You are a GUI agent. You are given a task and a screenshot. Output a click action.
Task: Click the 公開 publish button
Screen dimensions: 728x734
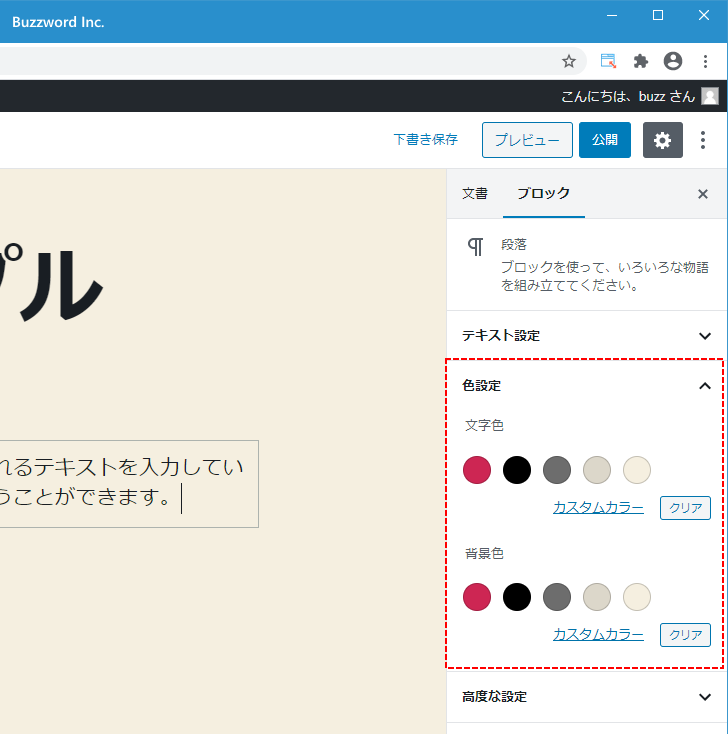tap(605, 140)
